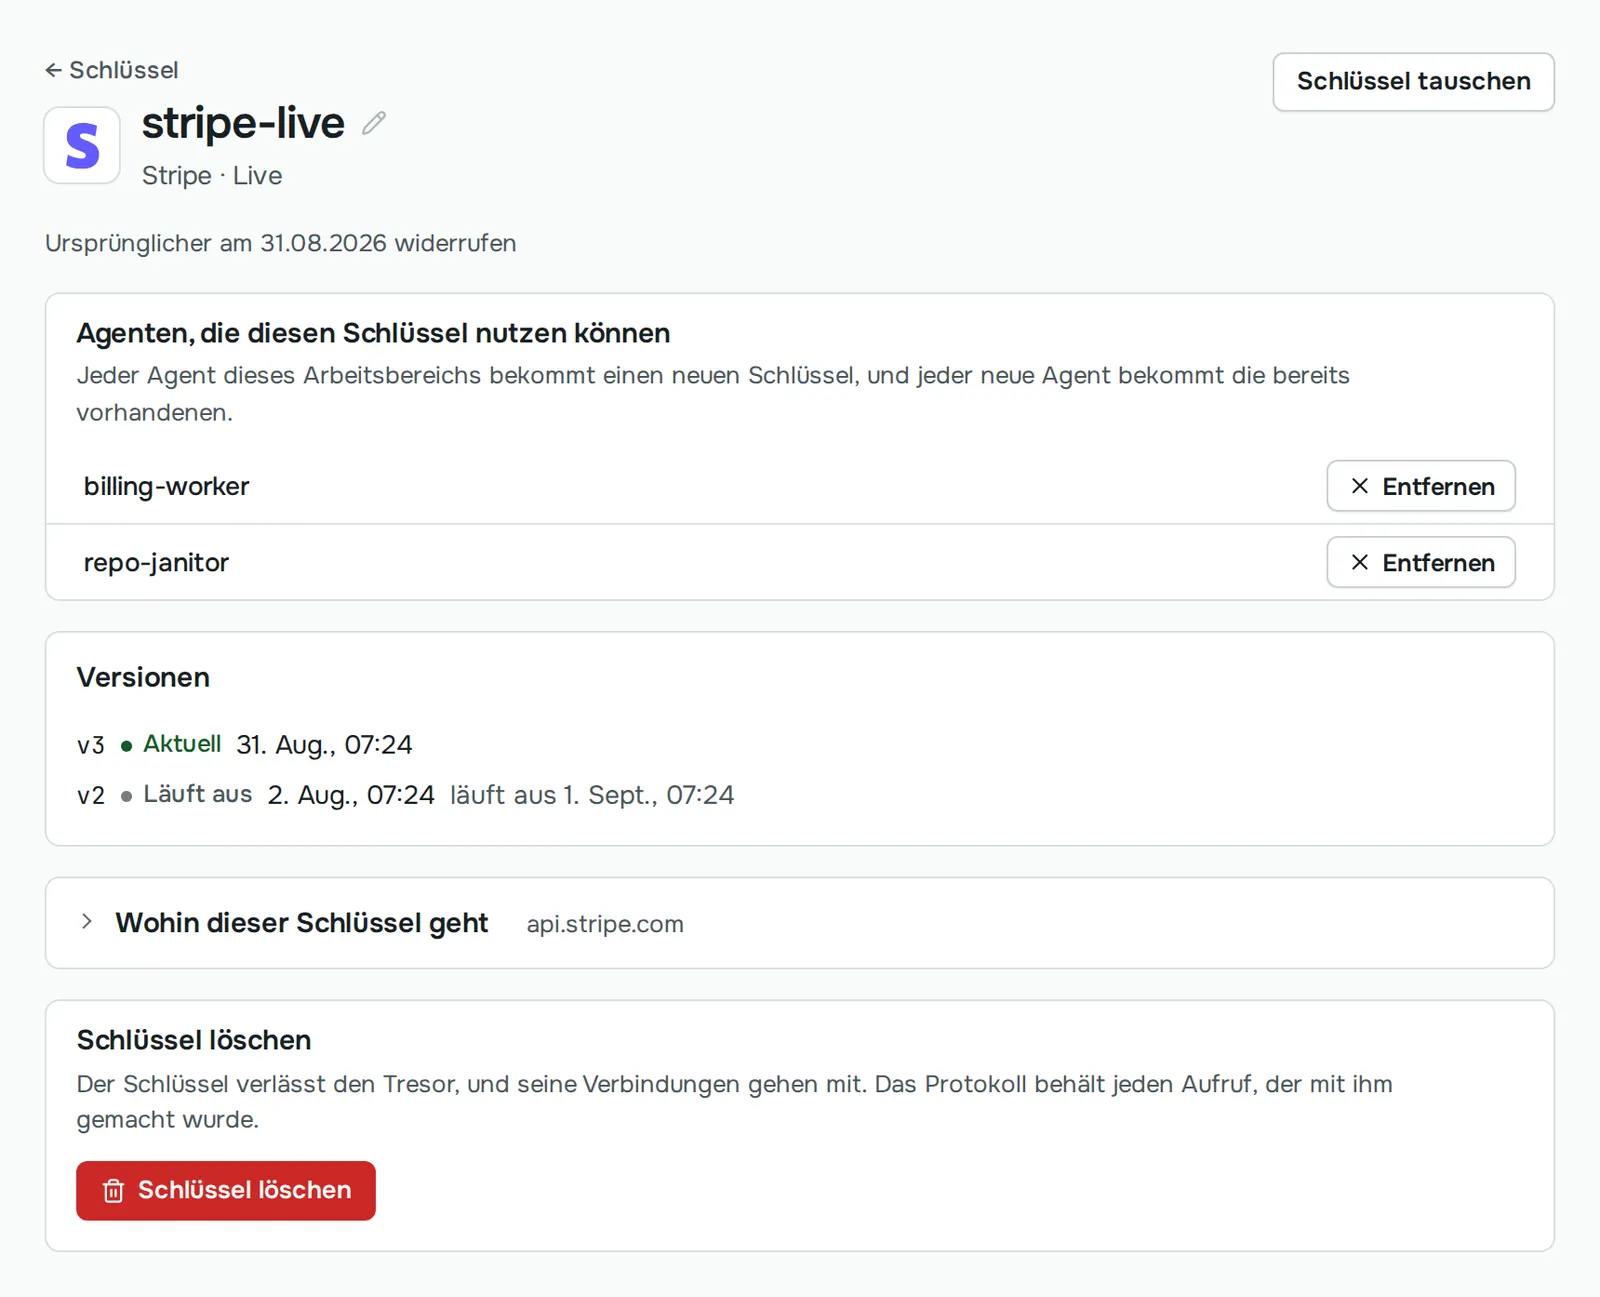Click the 31. Aug., 07:24 timestamp
Screen dimensions: 1600x1297
coord(324,745)
